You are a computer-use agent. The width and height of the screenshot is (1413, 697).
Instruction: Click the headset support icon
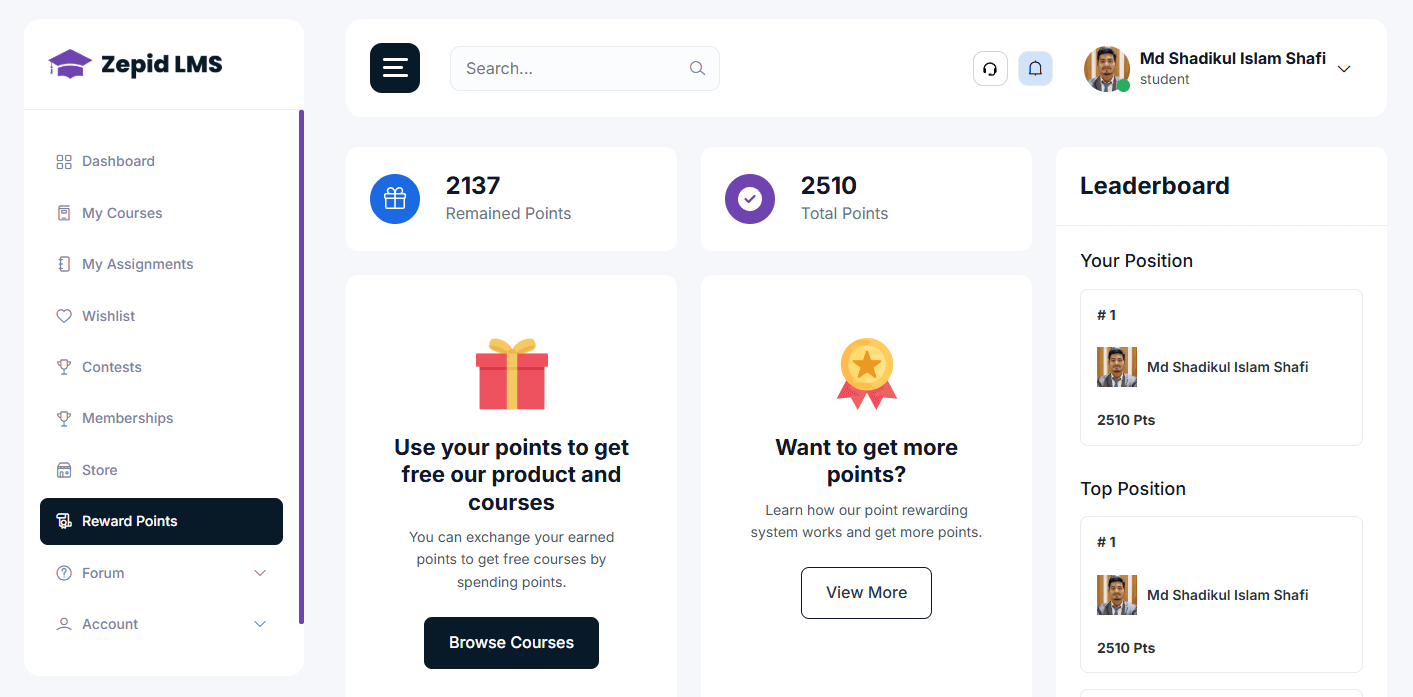990,68
